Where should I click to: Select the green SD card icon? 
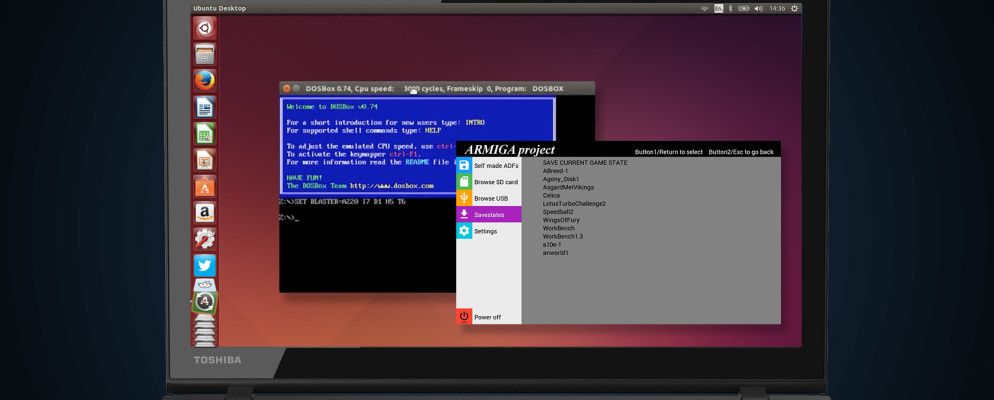[x=464, y=182]
